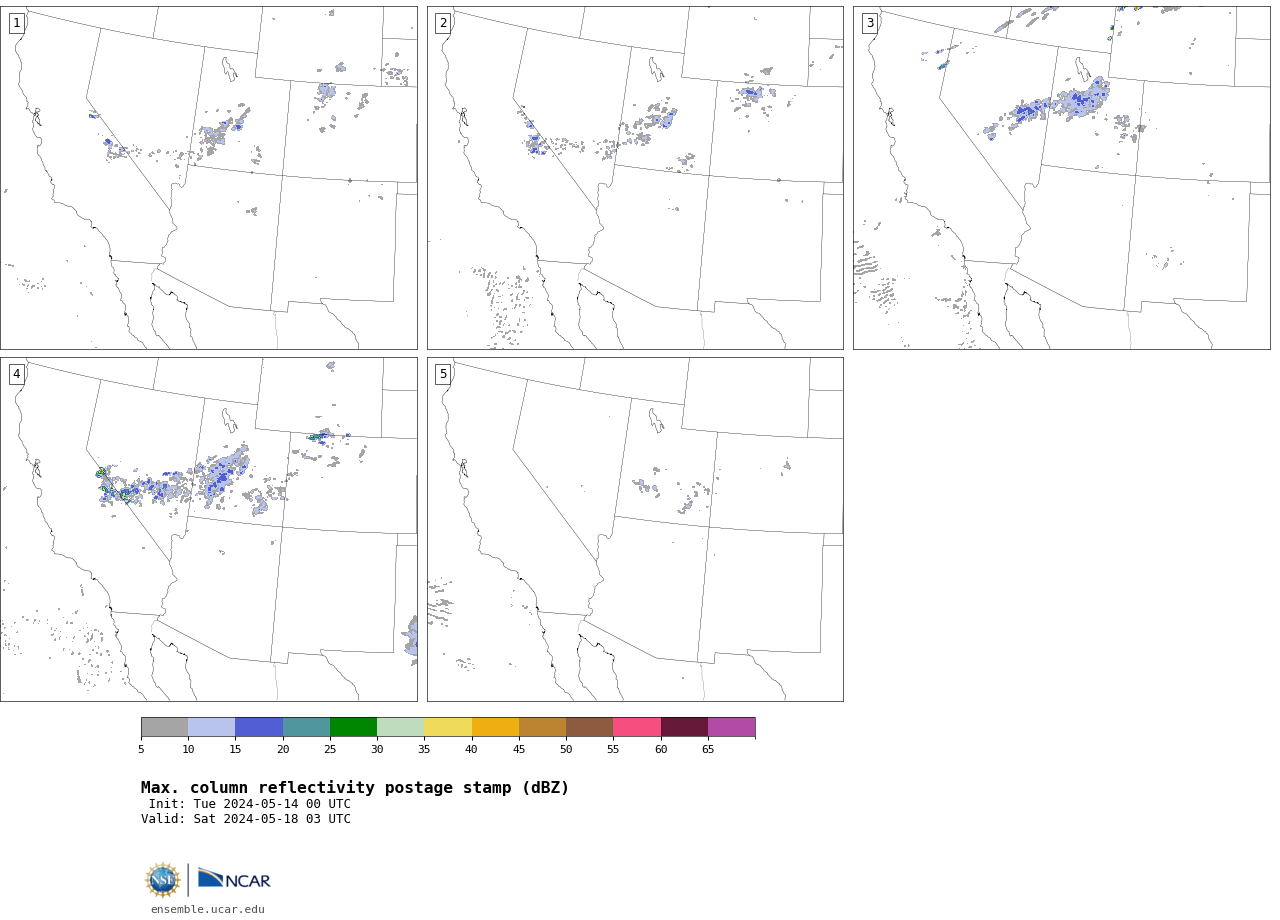This screenshot has height=920, width=1280.
Task: Click the pale green 30-35 dBZ swatch
Action: pyautogui.click(x=400, y=727)
